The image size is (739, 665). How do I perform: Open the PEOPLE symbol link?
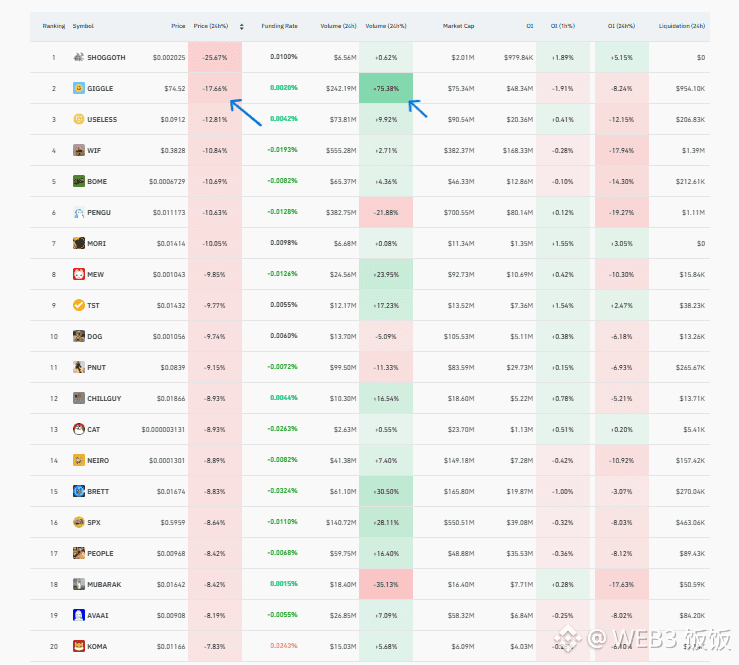[x=100, y=553]
